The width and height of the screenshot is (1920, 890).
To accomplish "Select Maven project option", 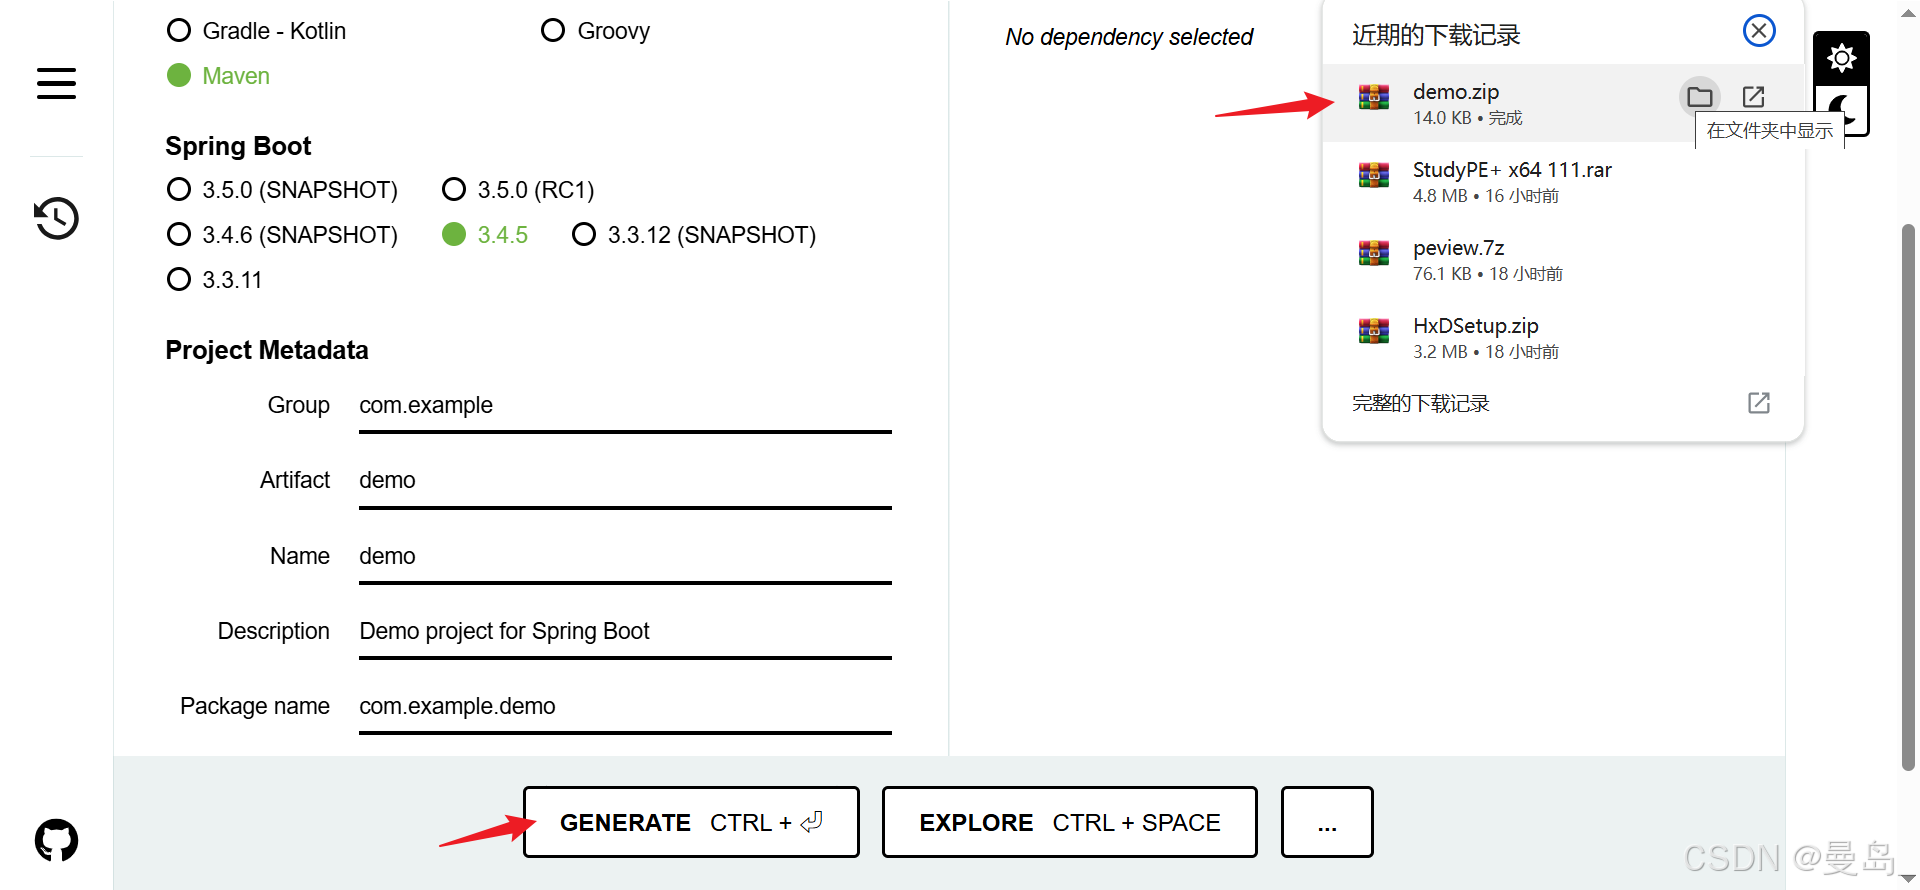I will tap(219, 76).
